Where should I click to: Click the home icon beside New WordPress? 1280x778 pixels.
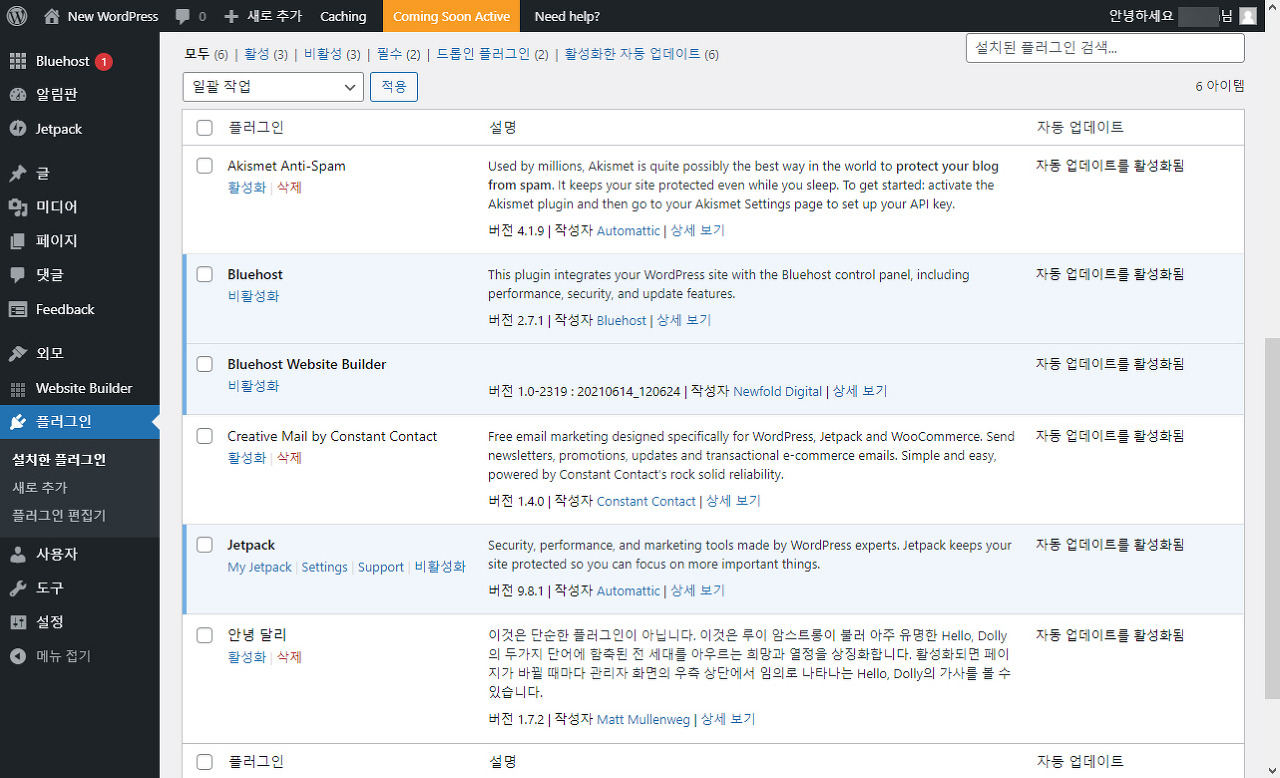(52, 16)
